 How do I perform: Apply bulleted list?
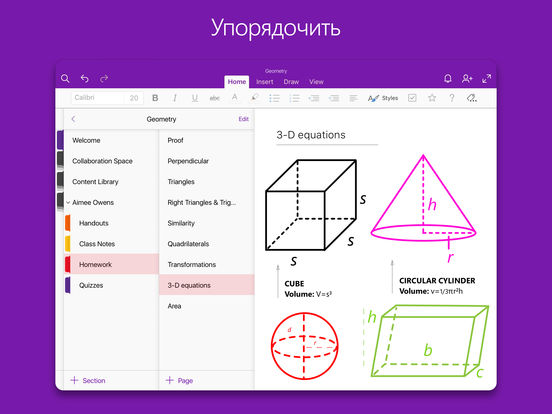(x=274, y=98)
